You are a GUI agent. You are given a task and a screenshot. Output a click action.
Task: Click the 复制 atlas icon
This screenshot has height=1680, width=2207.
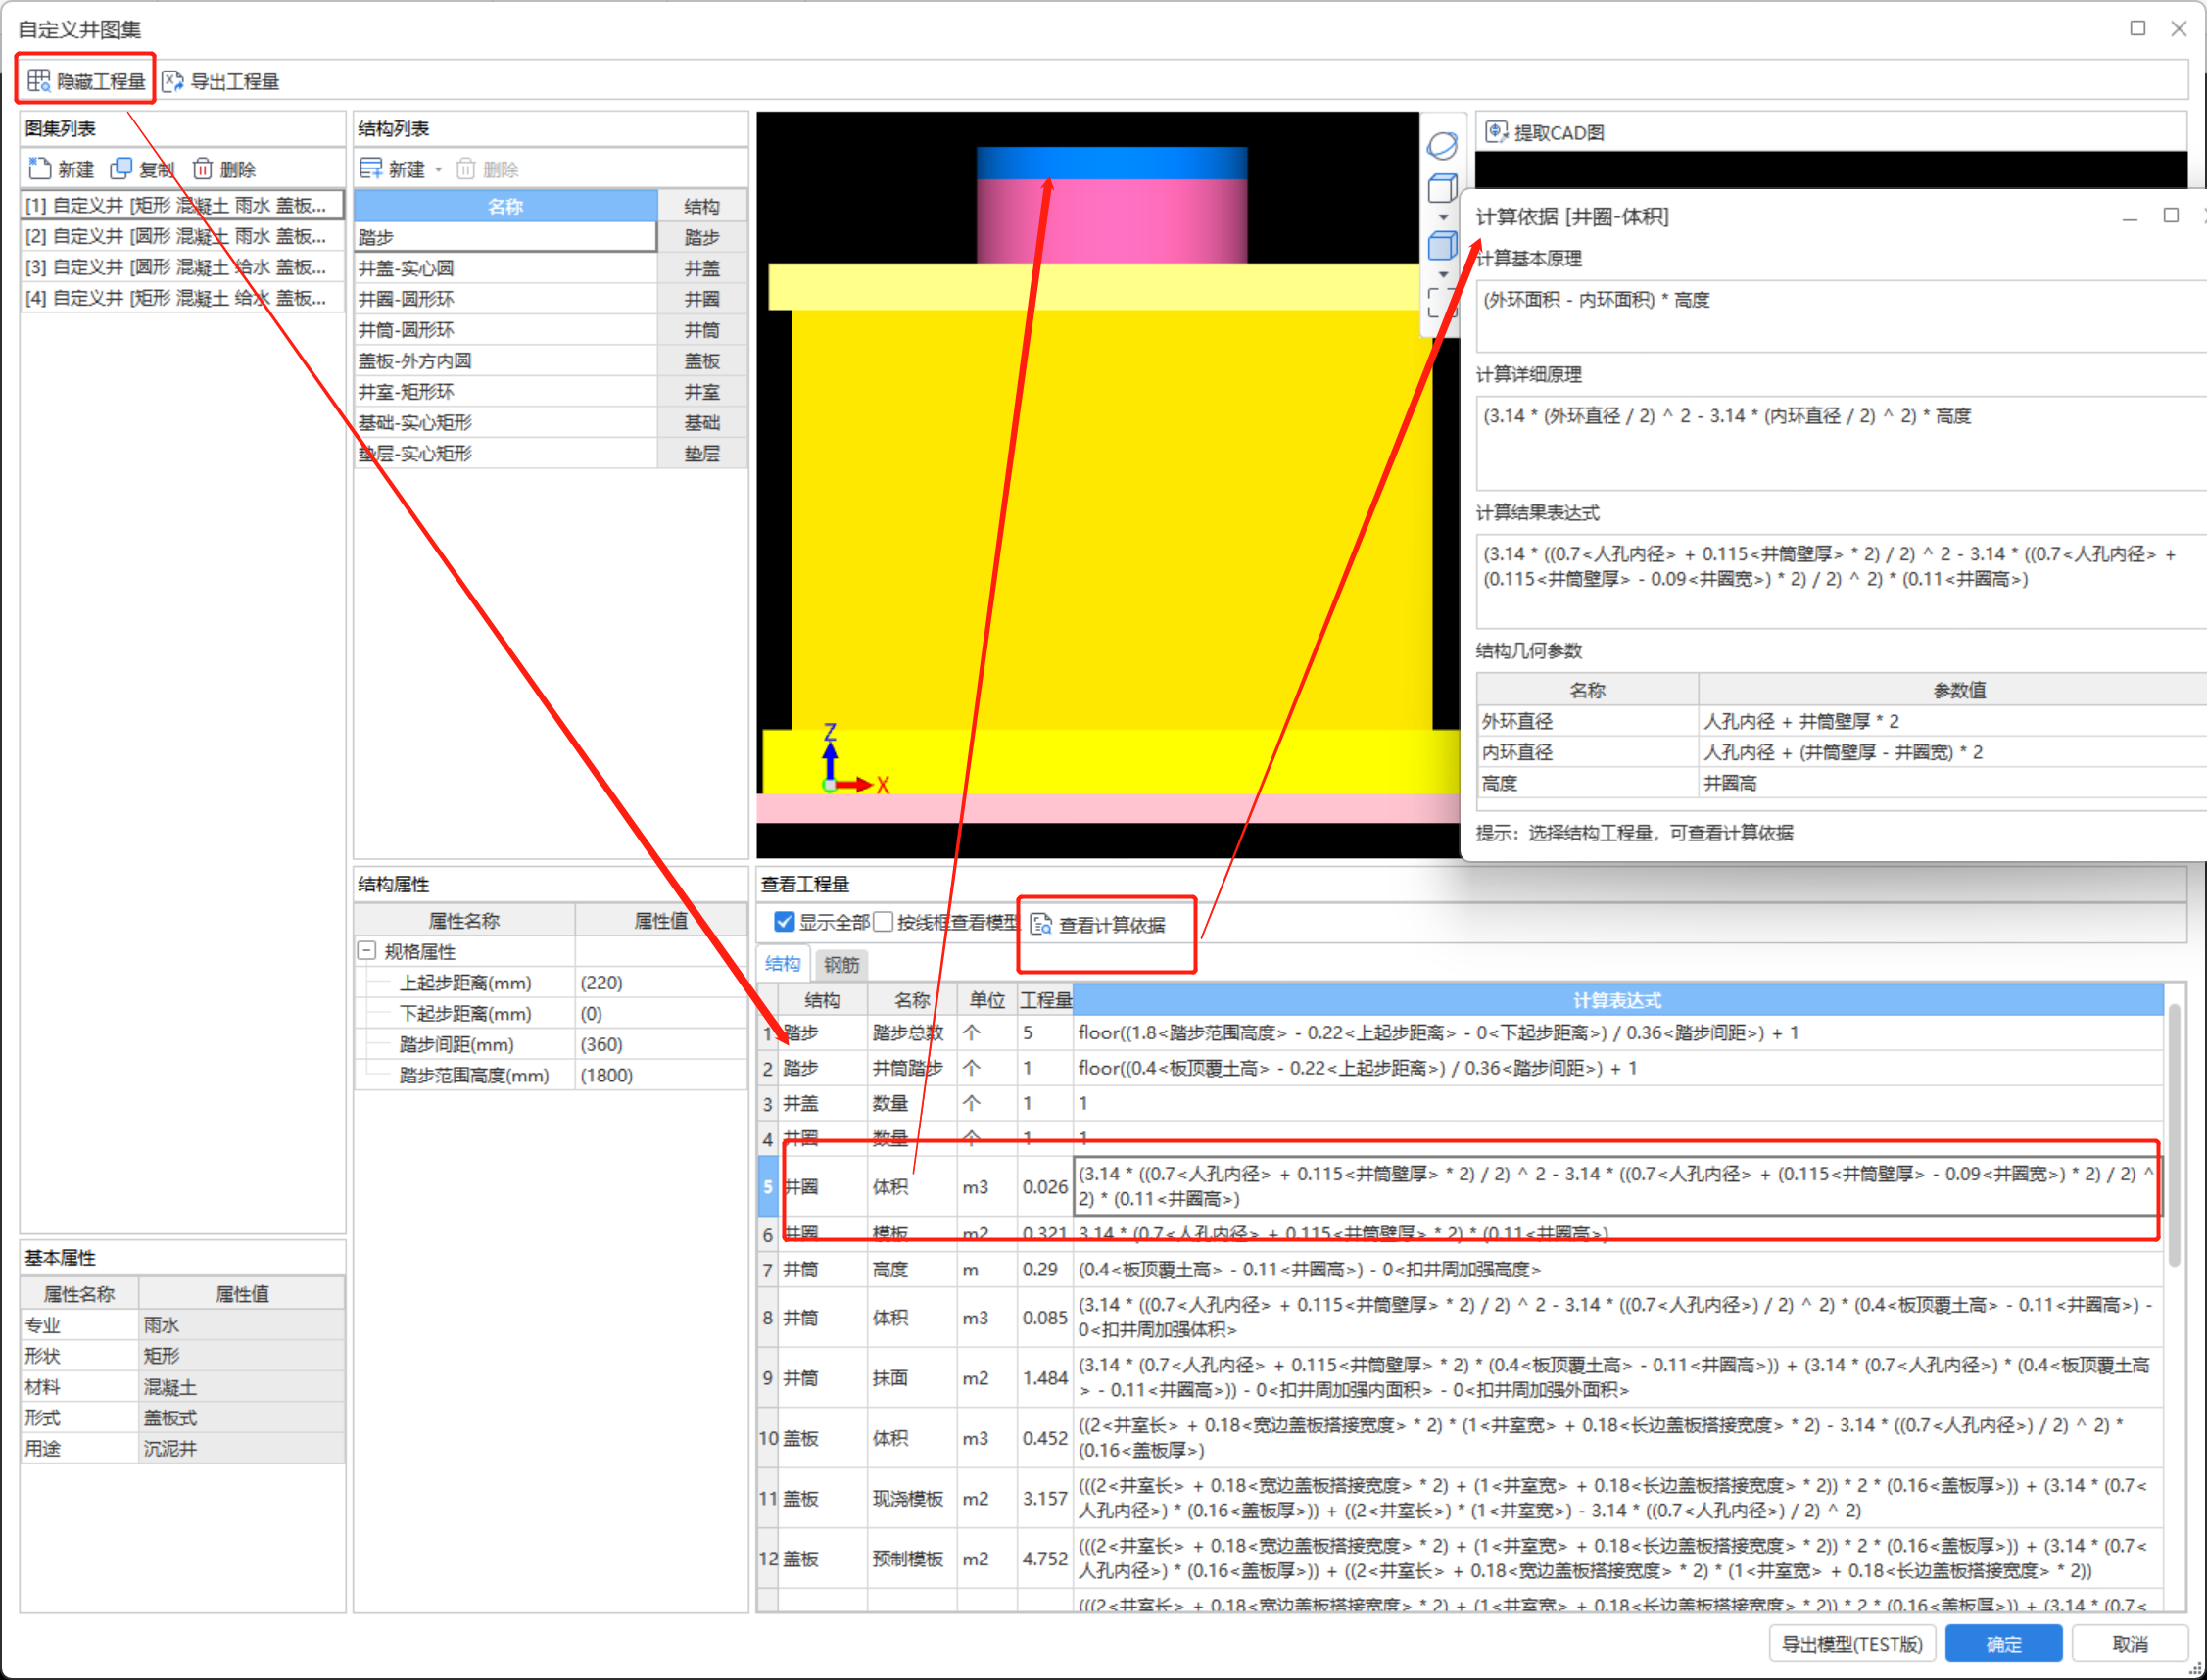pyautogui.click(x=122, y=168)
